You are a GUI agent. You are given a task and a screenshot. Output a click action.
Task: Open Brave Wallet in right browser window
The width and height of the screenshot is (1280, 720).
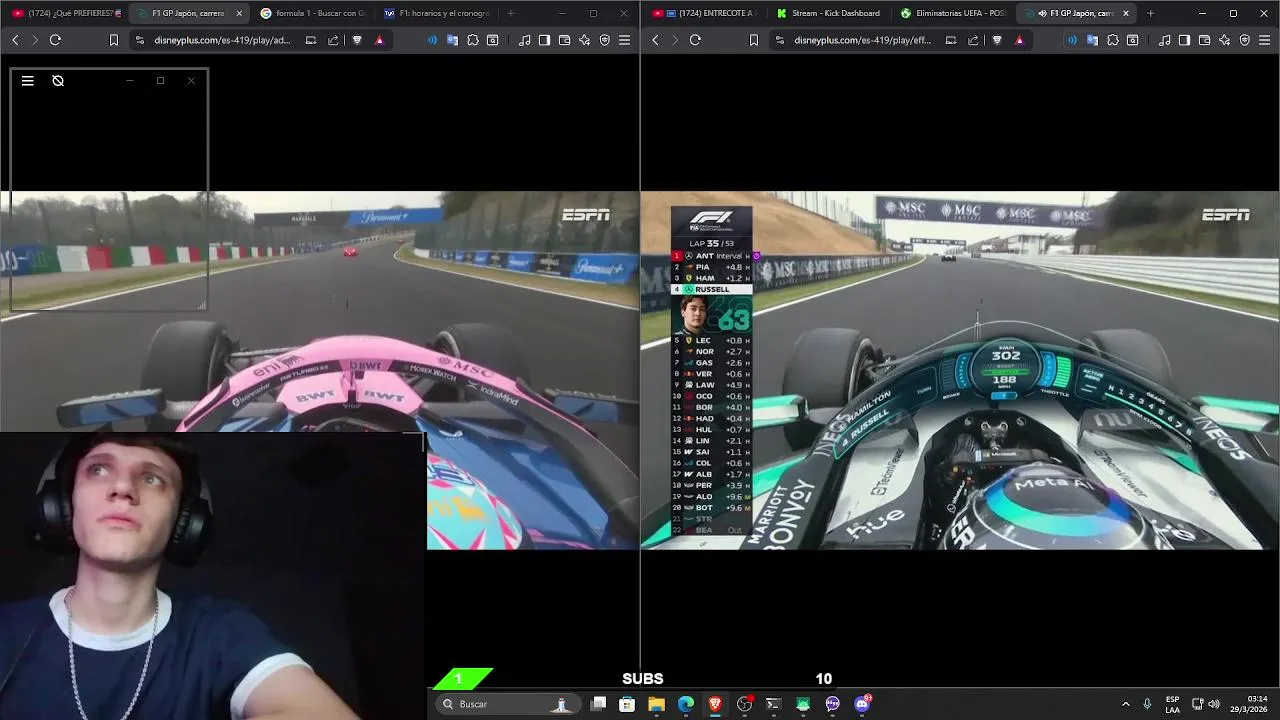pos(1205,40)
